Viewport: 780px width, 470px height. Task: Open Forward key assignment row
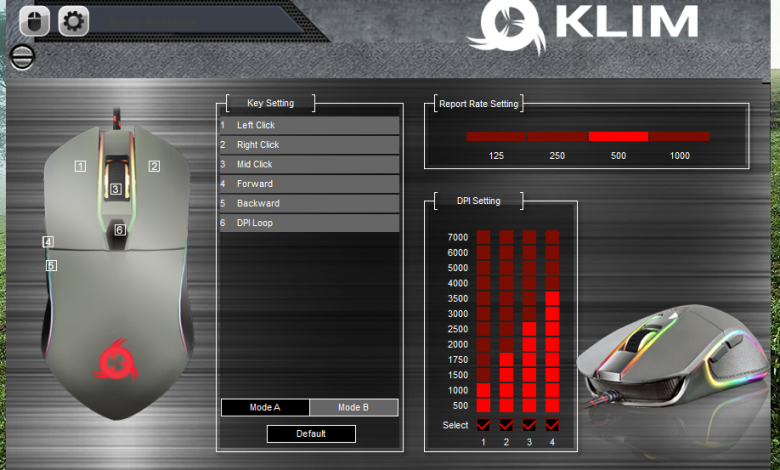pos(309,184)
